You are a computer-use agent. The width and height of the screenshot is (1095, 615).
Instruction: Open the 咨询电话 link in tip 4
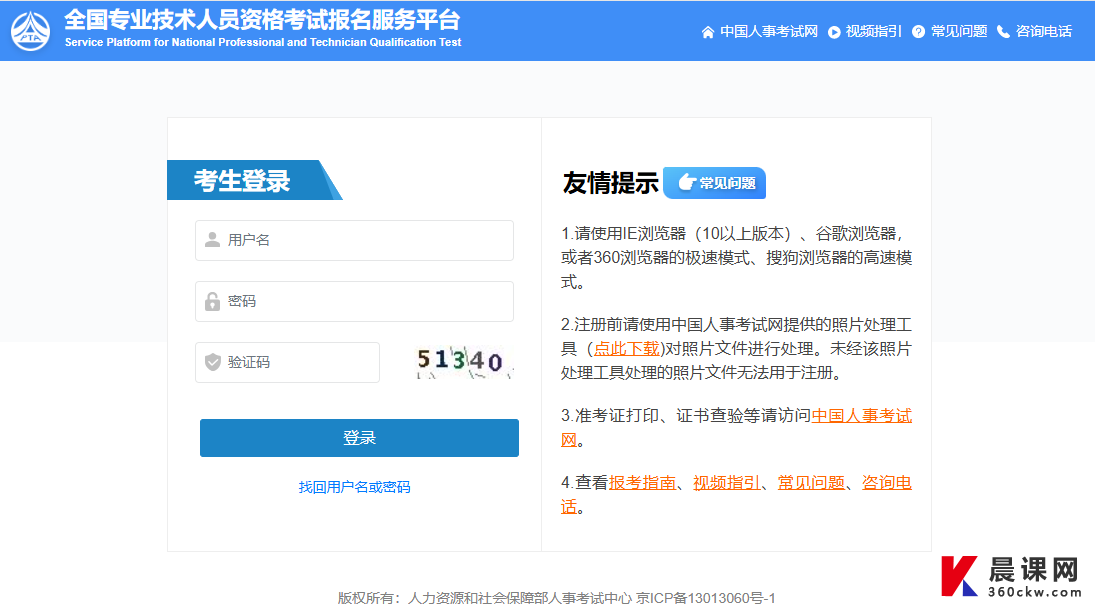click(x=887, y=483)
